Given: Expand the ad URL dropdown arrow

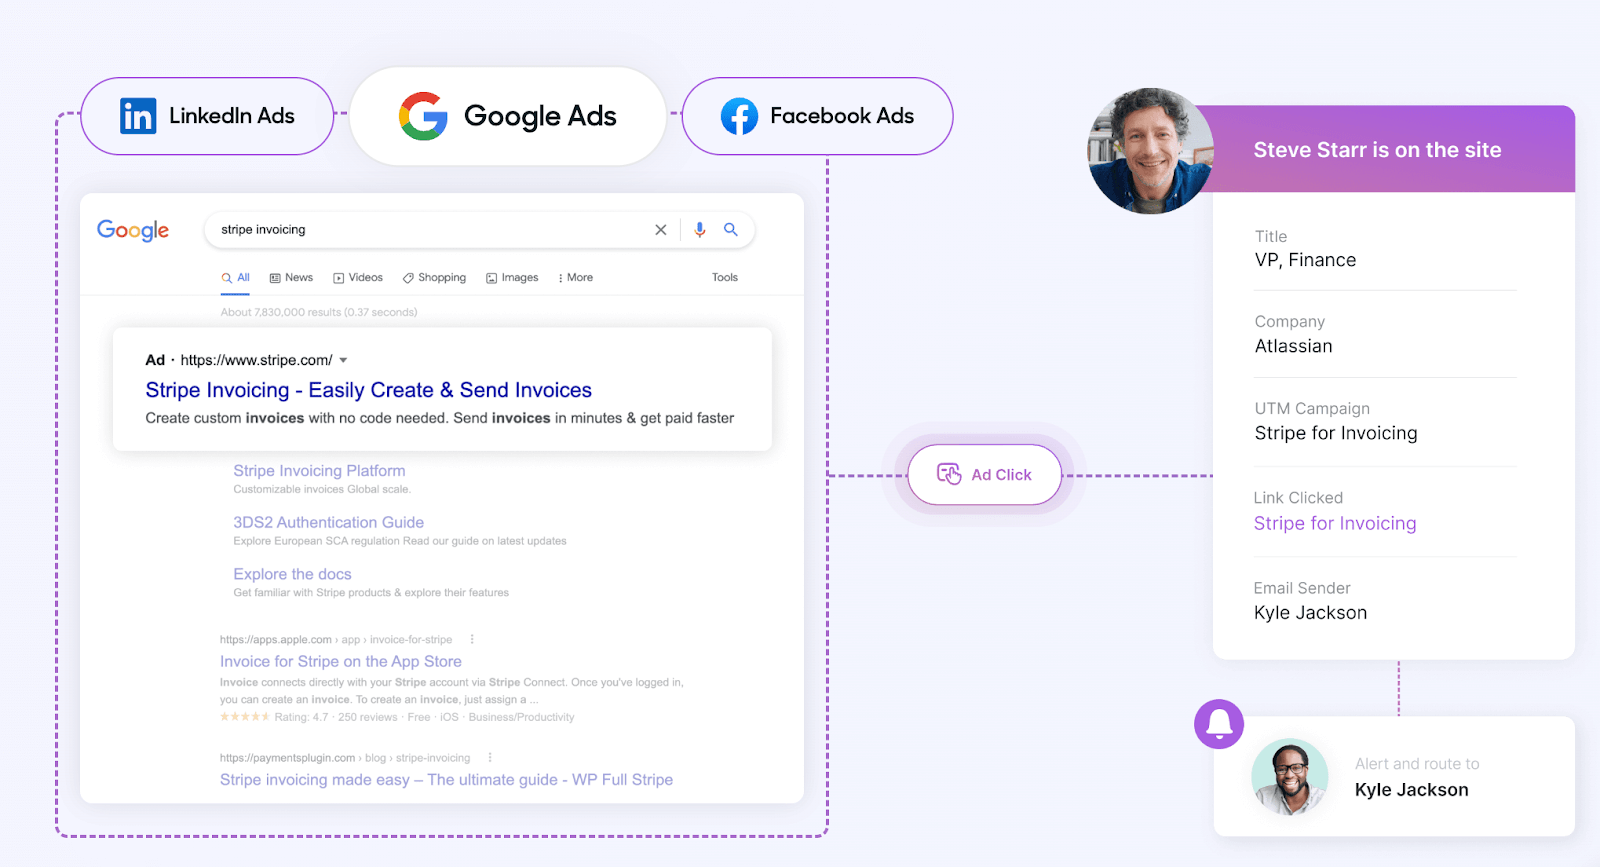Looking at the screenshot, I should point(343,360).
